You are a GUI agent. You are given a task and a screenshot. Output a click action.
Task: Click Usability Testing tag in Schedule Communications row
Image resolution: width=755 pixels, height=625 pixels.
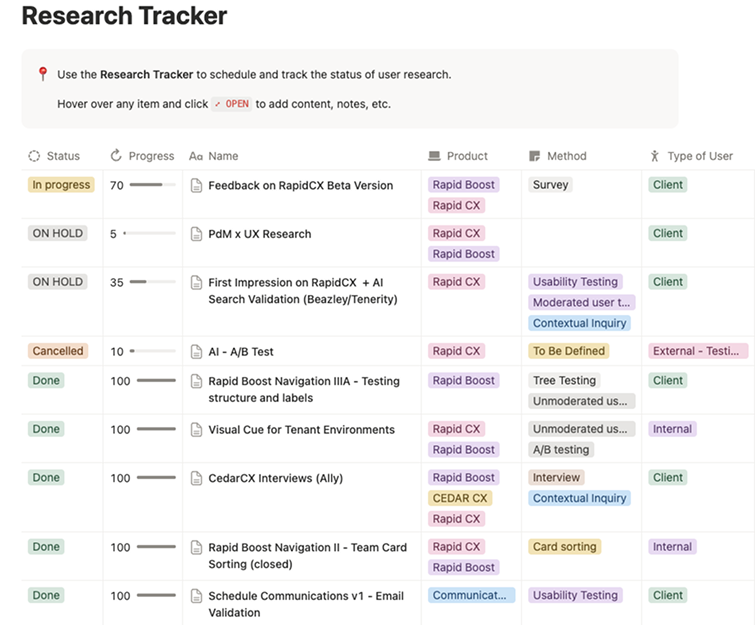(x=575, y=595)
